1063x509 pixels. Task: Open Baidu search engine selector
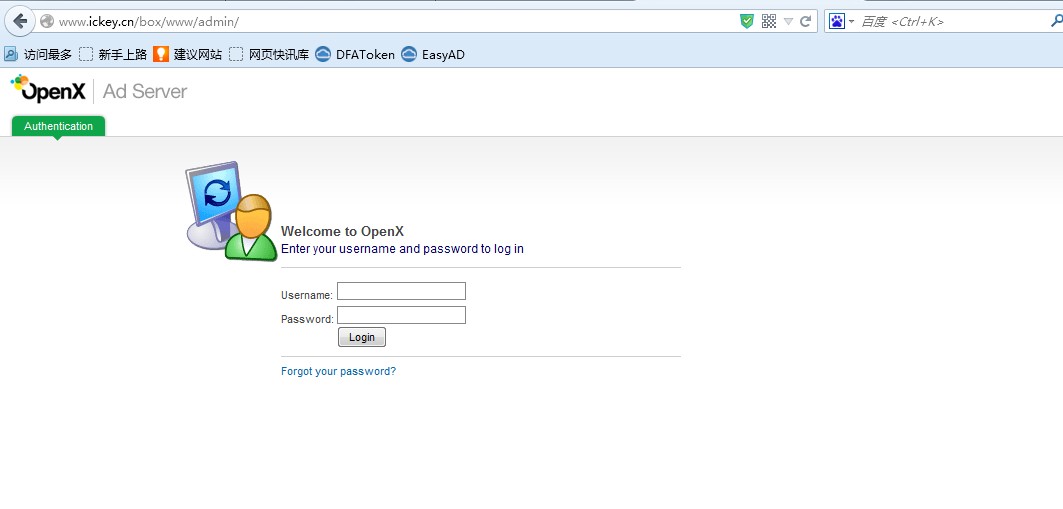click(841, 22)
